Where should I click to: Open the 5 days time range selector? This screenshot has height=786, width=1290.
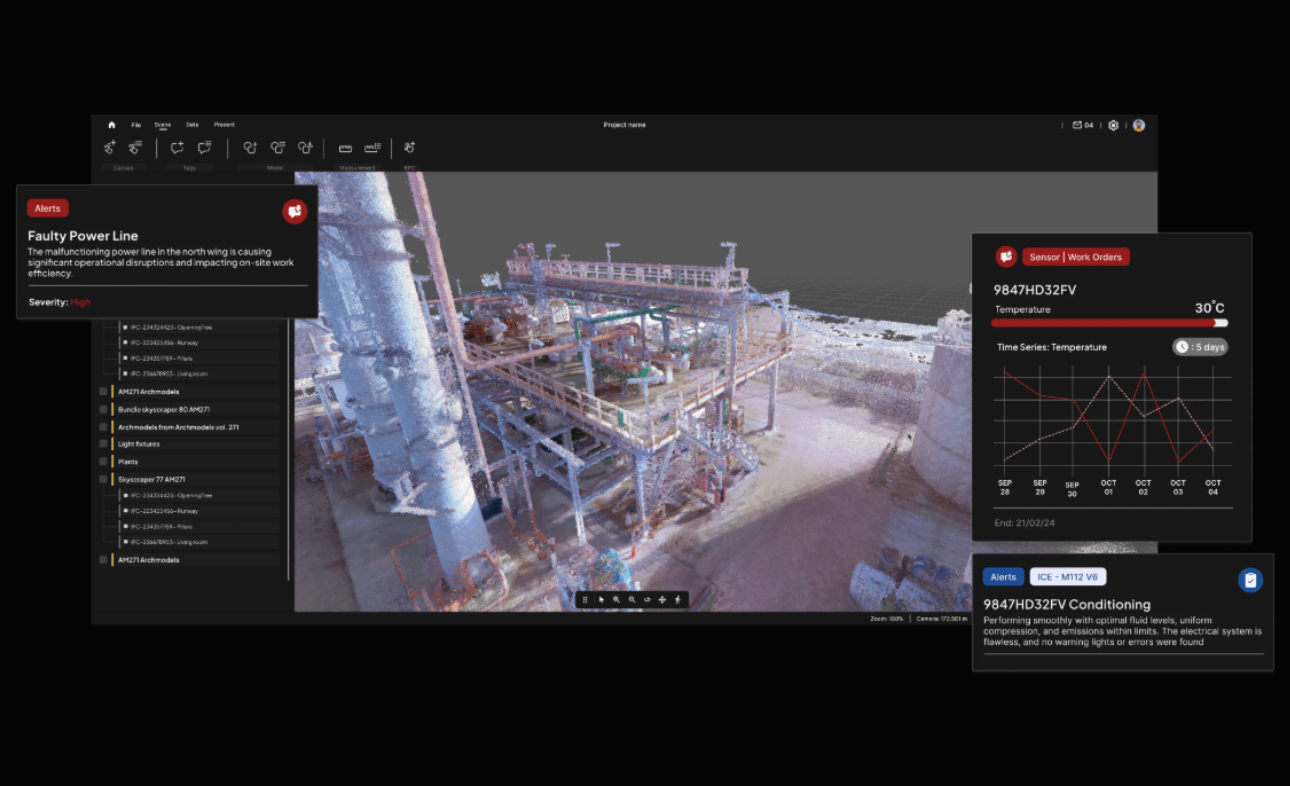(x=1199, y=347)
